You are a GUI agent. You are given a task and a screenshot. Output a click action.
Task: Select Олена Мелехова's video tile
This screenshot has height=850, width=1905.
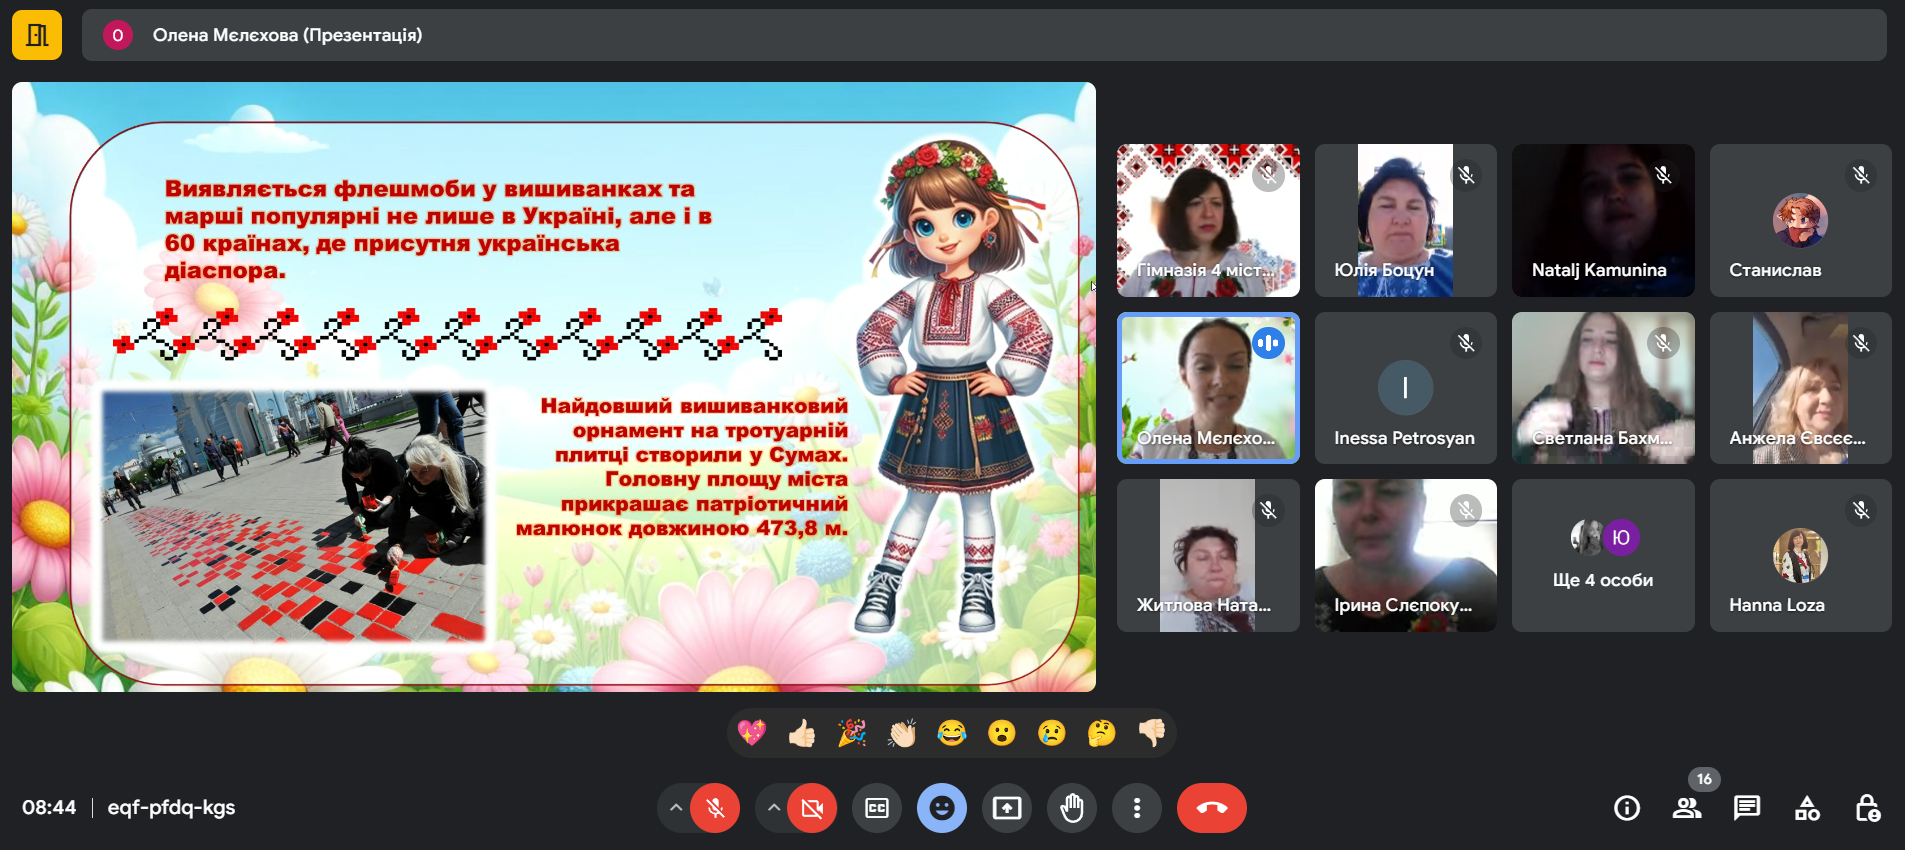pyautogui.click(x=1208, y=388)
